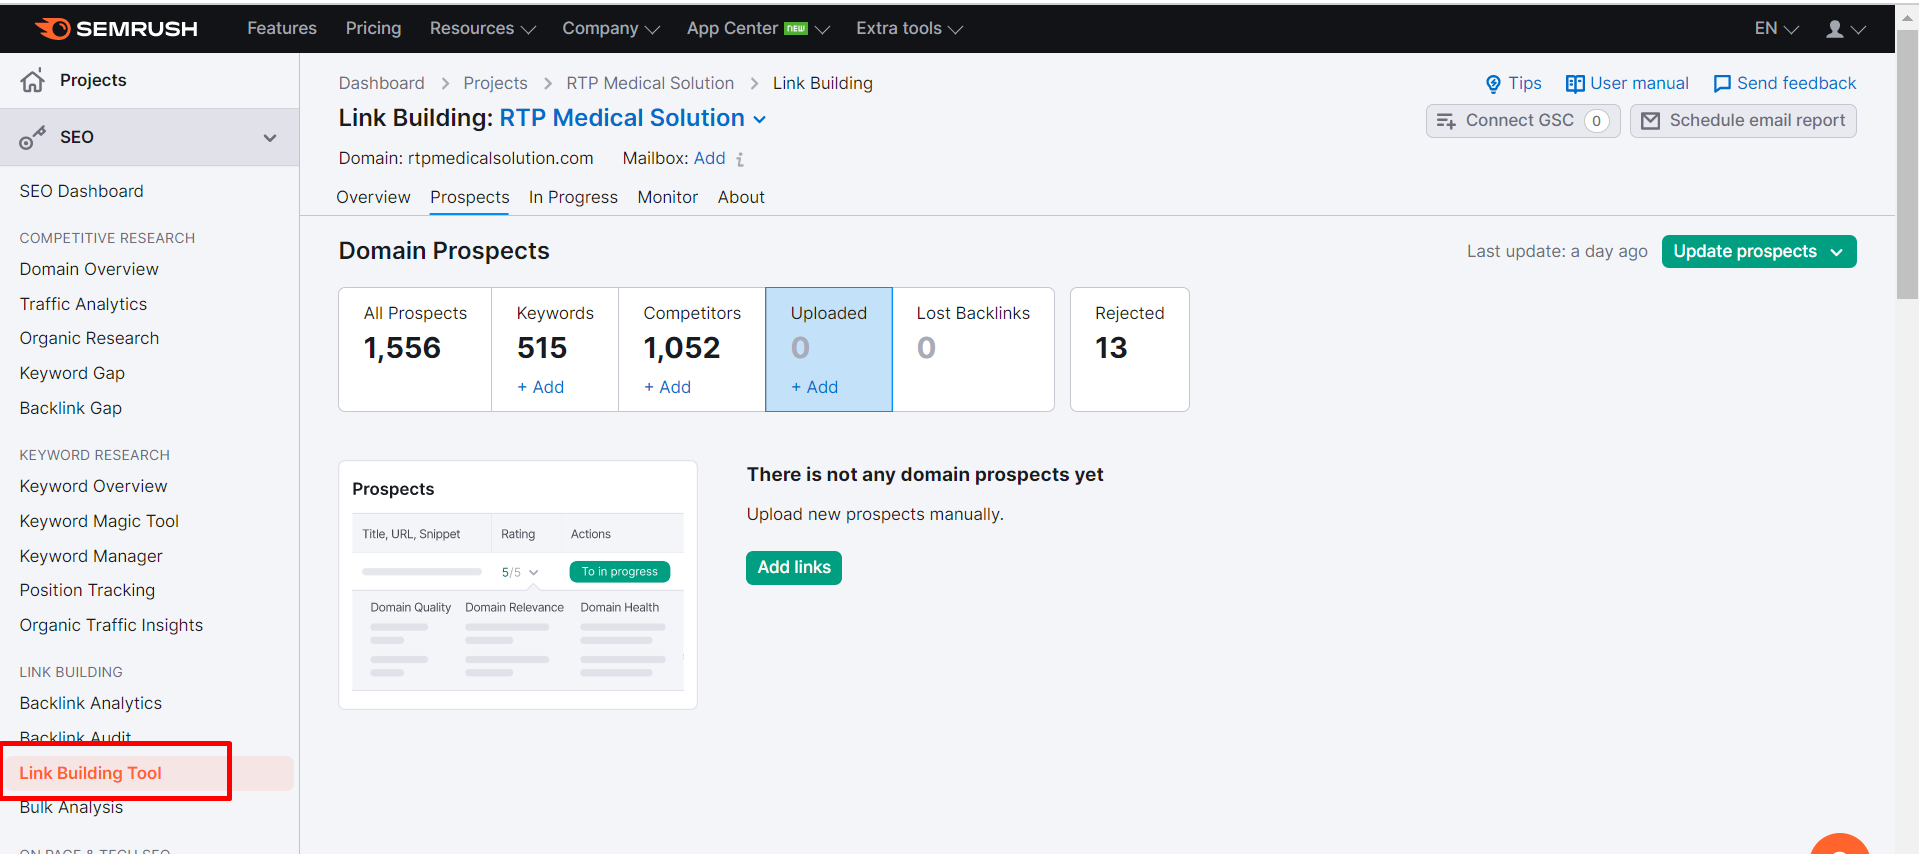Open Domain Overview in sidebar
The height and width of the screenshot is (854, 1919).
[x=89, y=270]
